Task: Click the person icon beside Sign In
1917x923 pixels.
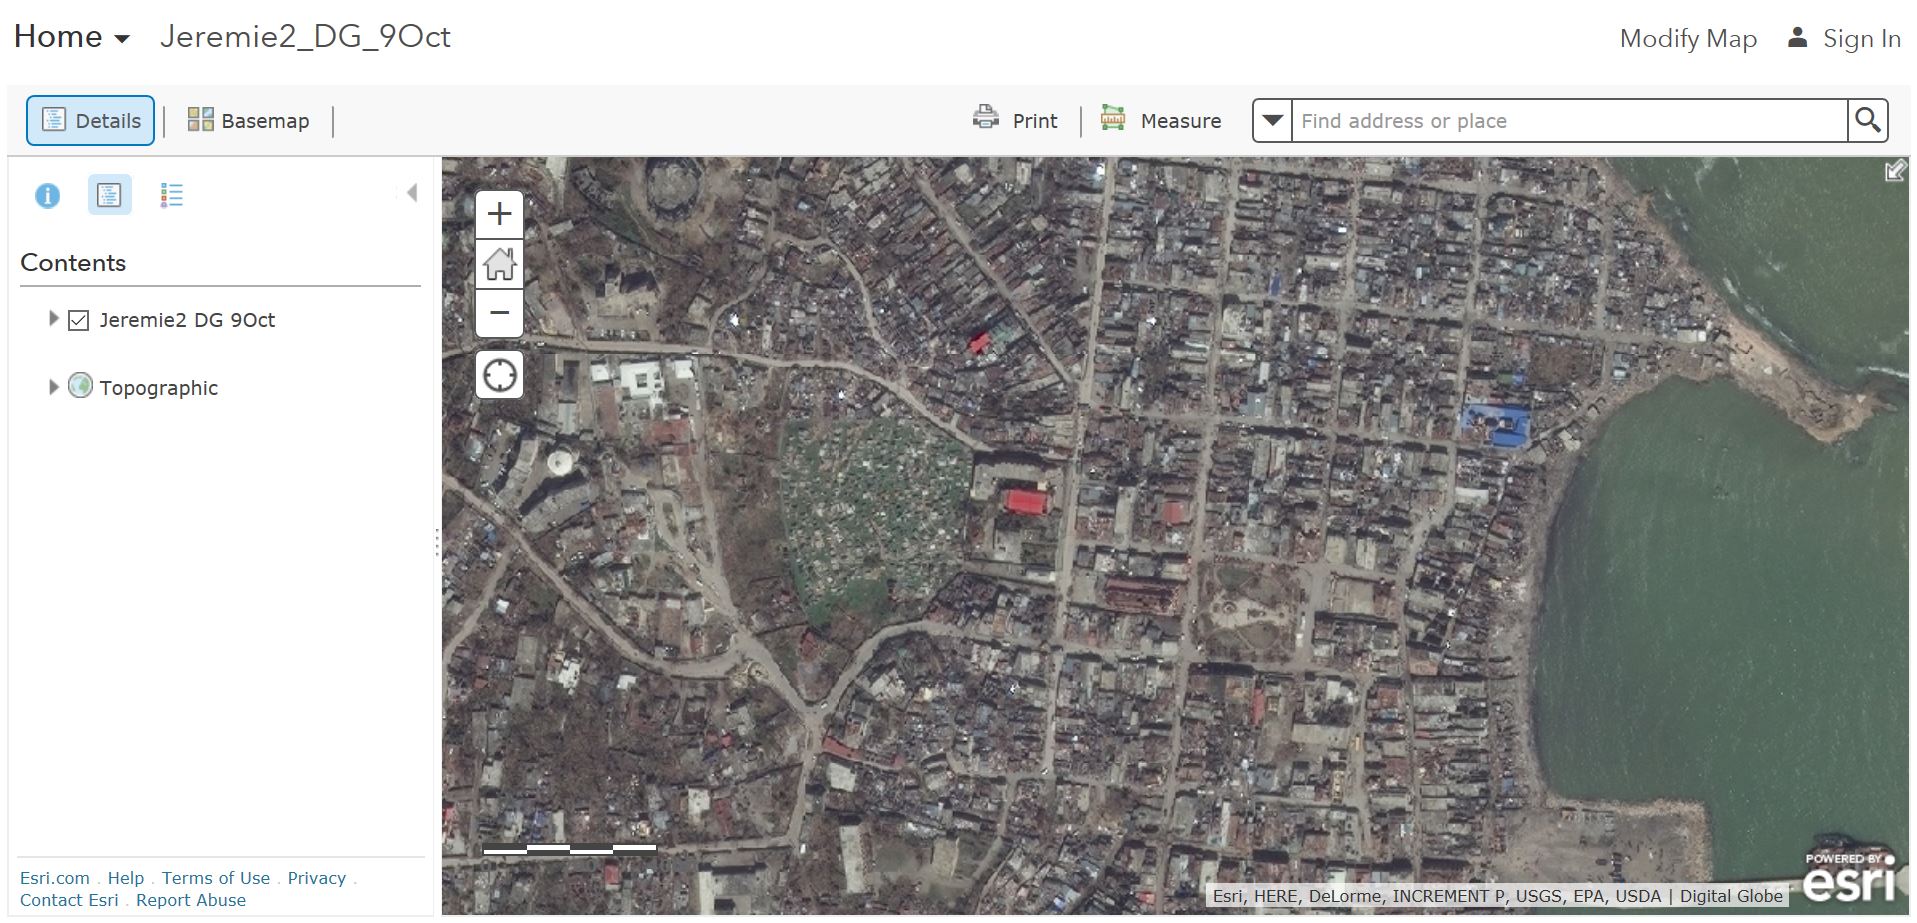Action: tap(1797, 37)
